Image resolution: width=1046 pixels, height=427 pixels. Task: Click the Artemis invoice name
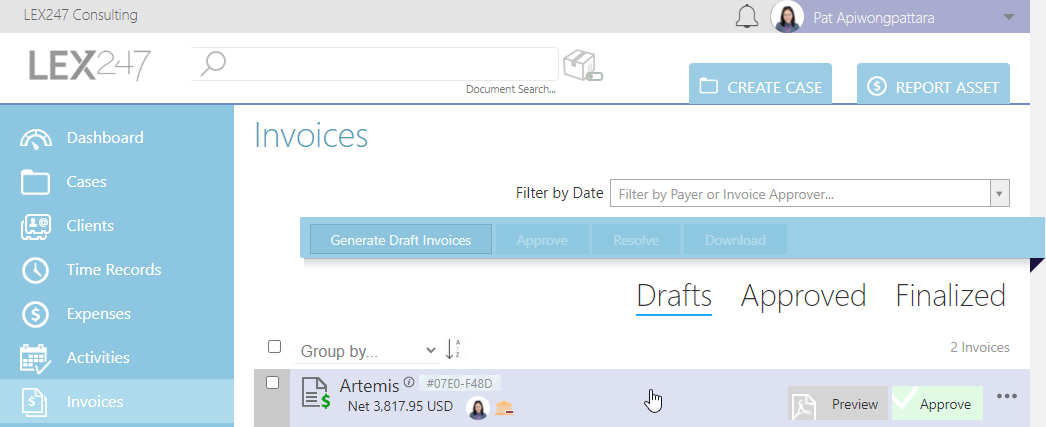pos(369,385)
